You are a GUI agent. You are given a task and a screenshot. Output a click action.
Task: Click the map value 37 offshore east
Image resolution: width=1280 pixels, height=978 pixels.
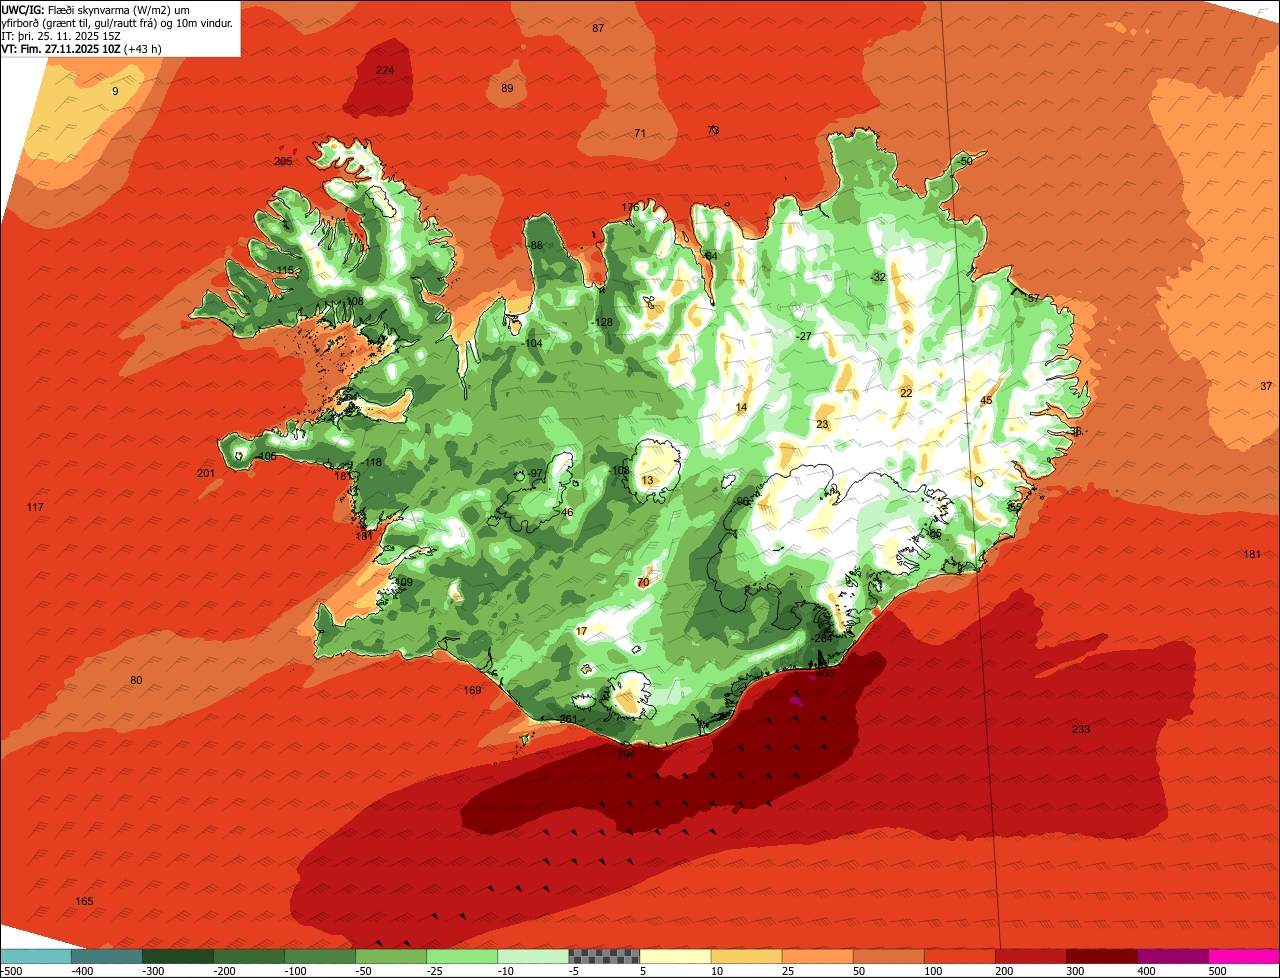(x=1266, y=386)
